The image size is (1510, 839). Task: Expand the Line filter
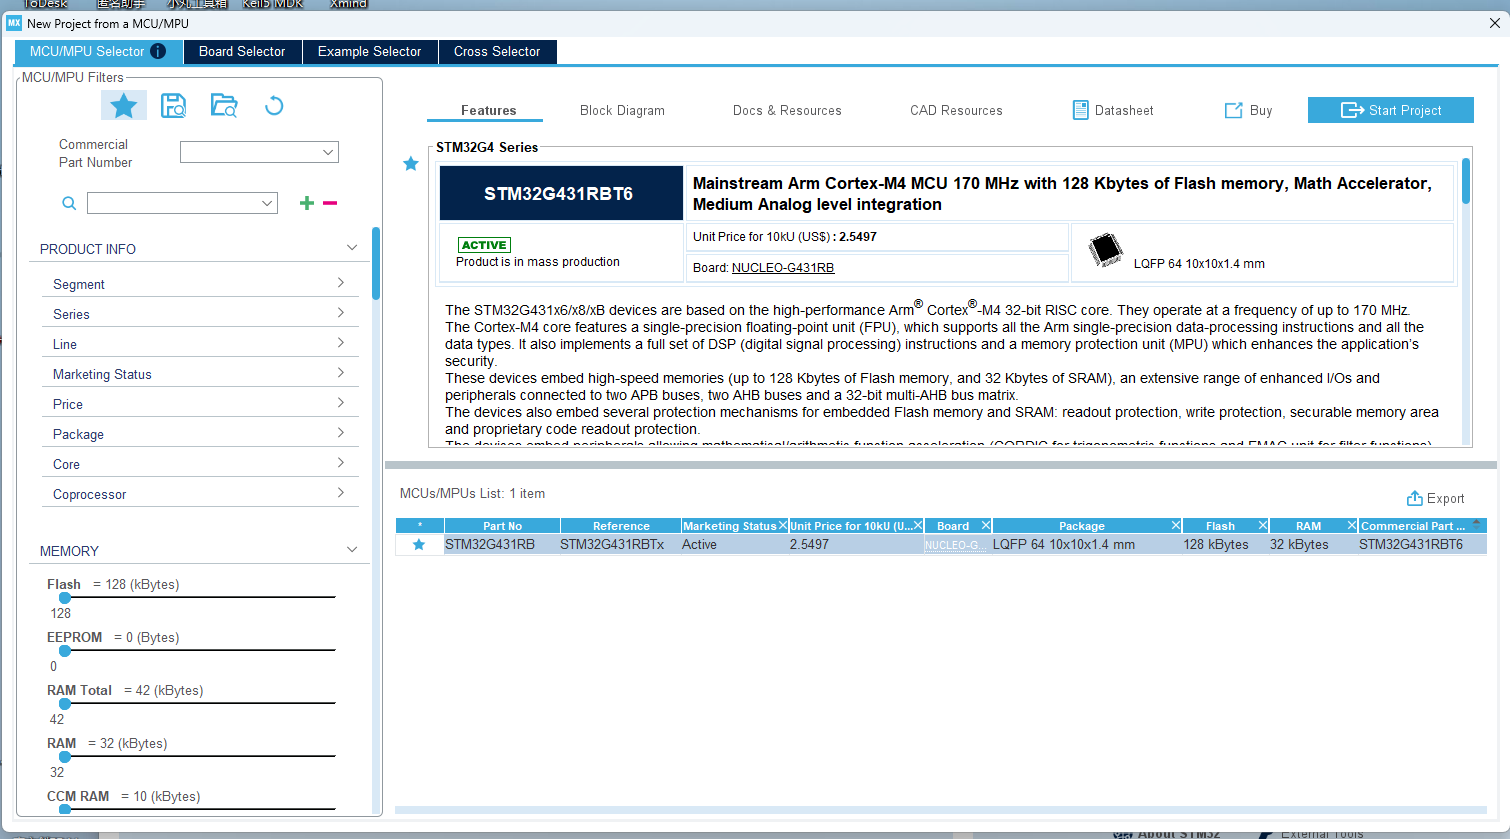pos(340,343)
